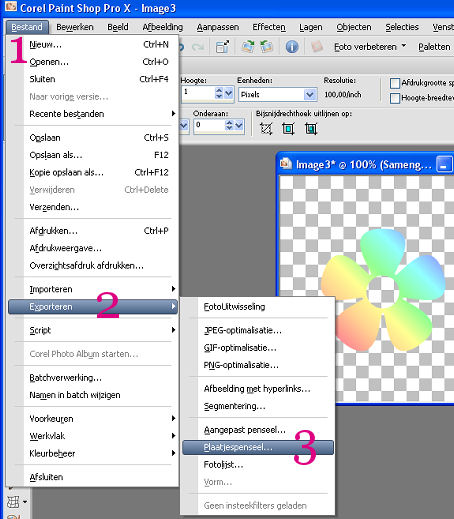Choose Batchverwerking... from the menu
Viewport: 454px width, 519px height.
point(93,378)
